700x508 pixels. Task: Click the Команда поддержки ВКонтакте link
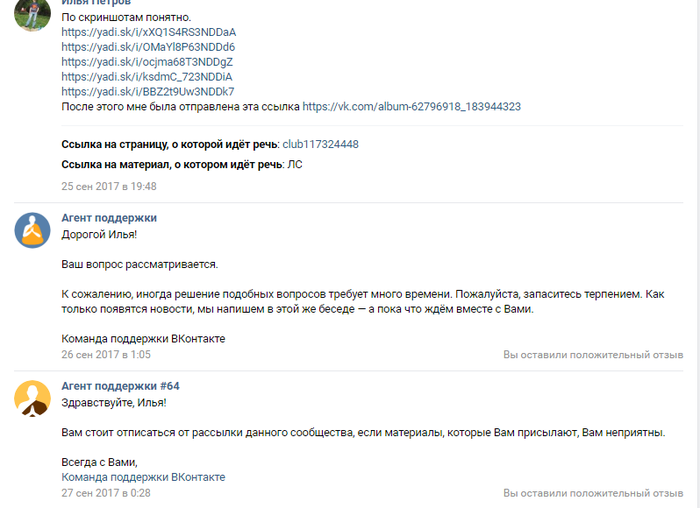(143, 477)
